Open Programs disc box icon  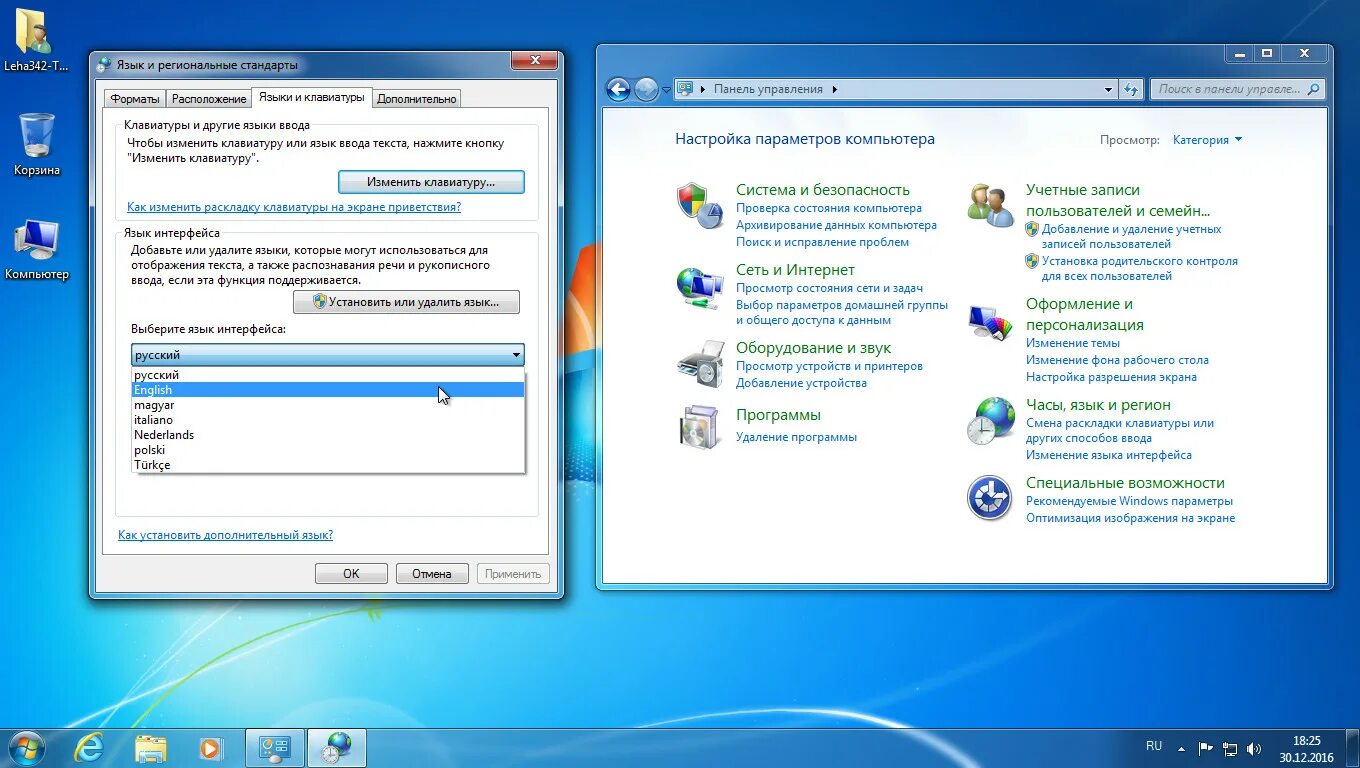(699, 427)
